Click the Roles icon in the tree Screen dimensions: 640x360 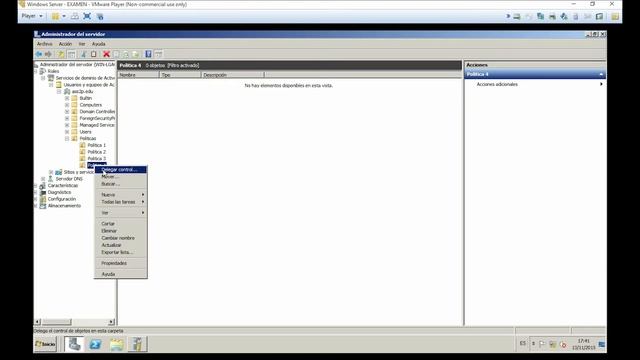[42, 71]
